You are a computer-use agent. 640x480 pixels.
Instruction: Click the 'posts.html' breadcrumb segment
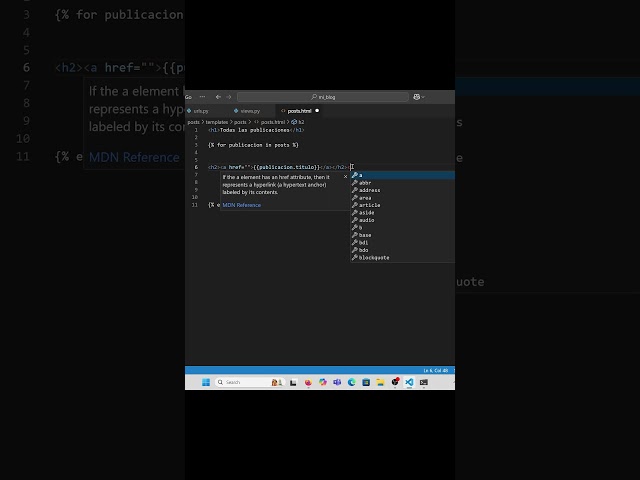pyautogui.click(x=273, y=122)
